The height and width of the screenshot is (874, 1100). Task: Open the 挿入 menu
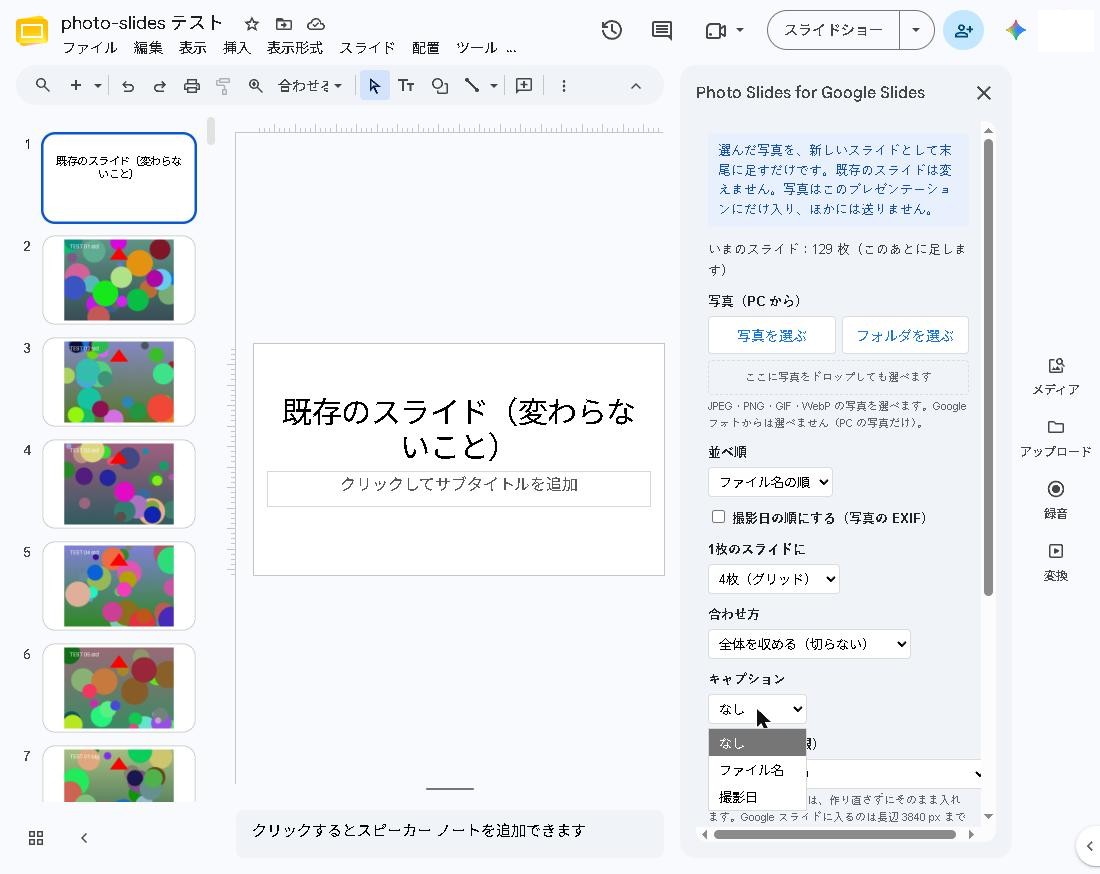tap(236, 48)
